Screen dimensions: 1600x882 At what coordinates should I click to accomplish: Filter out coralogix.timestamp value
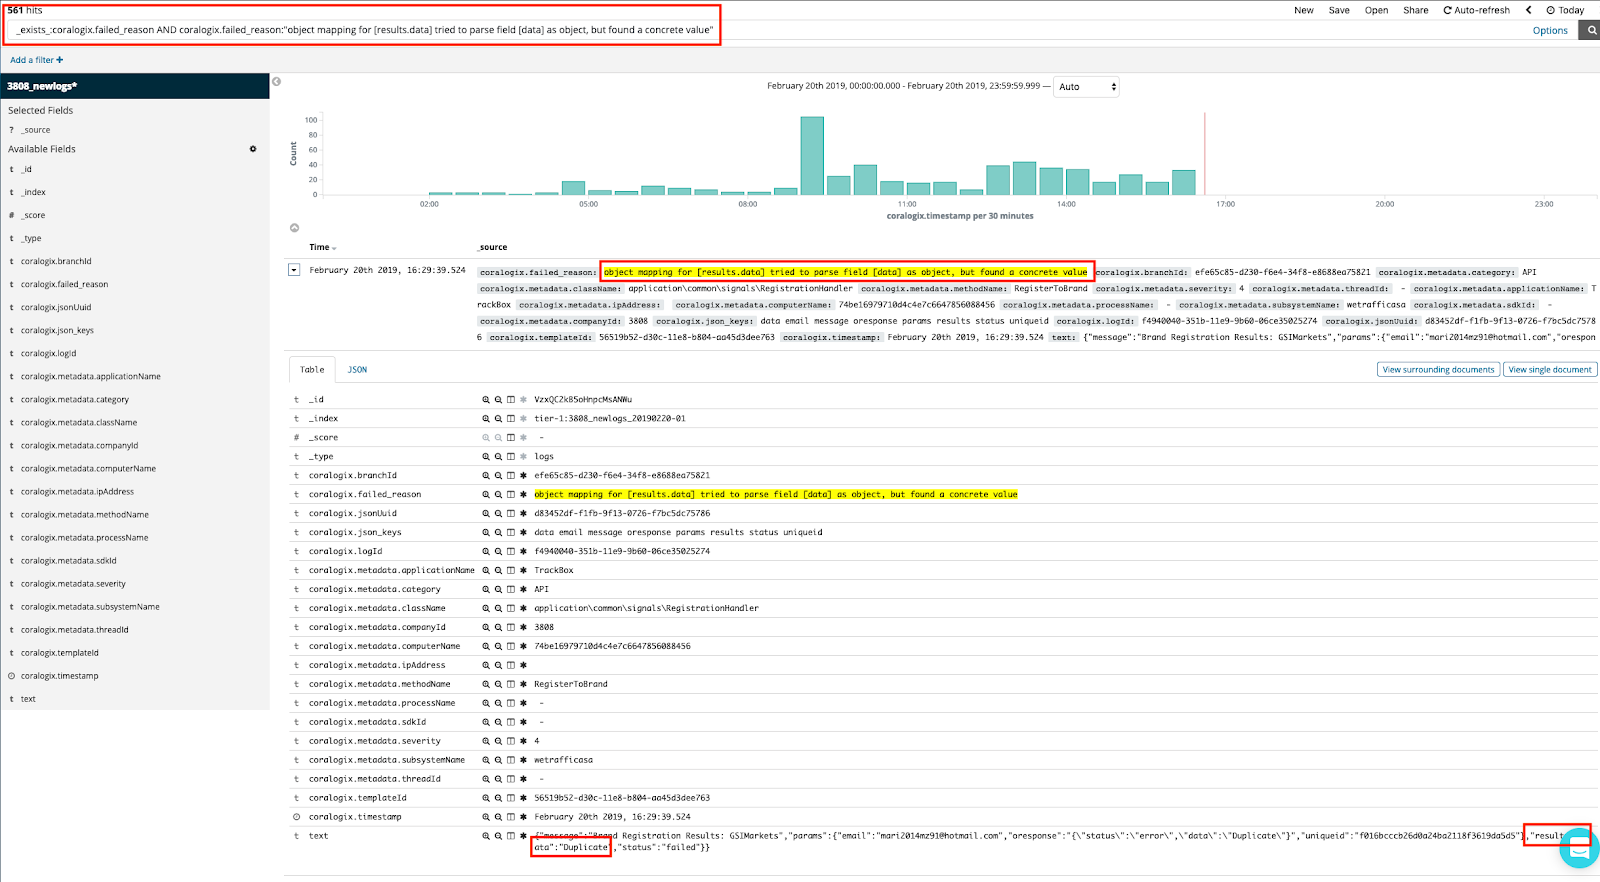click(x=498, y=818)
